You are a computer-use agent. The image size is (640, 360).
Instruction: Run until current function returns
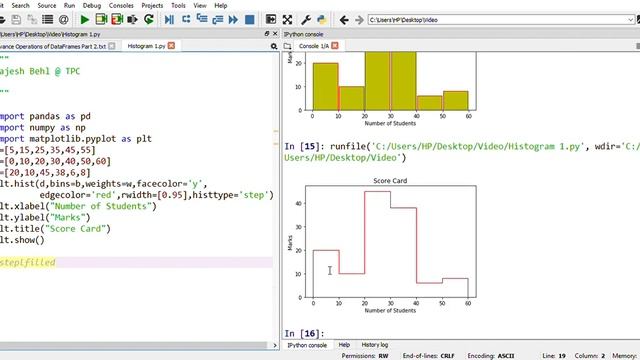(x=218, y=20)
